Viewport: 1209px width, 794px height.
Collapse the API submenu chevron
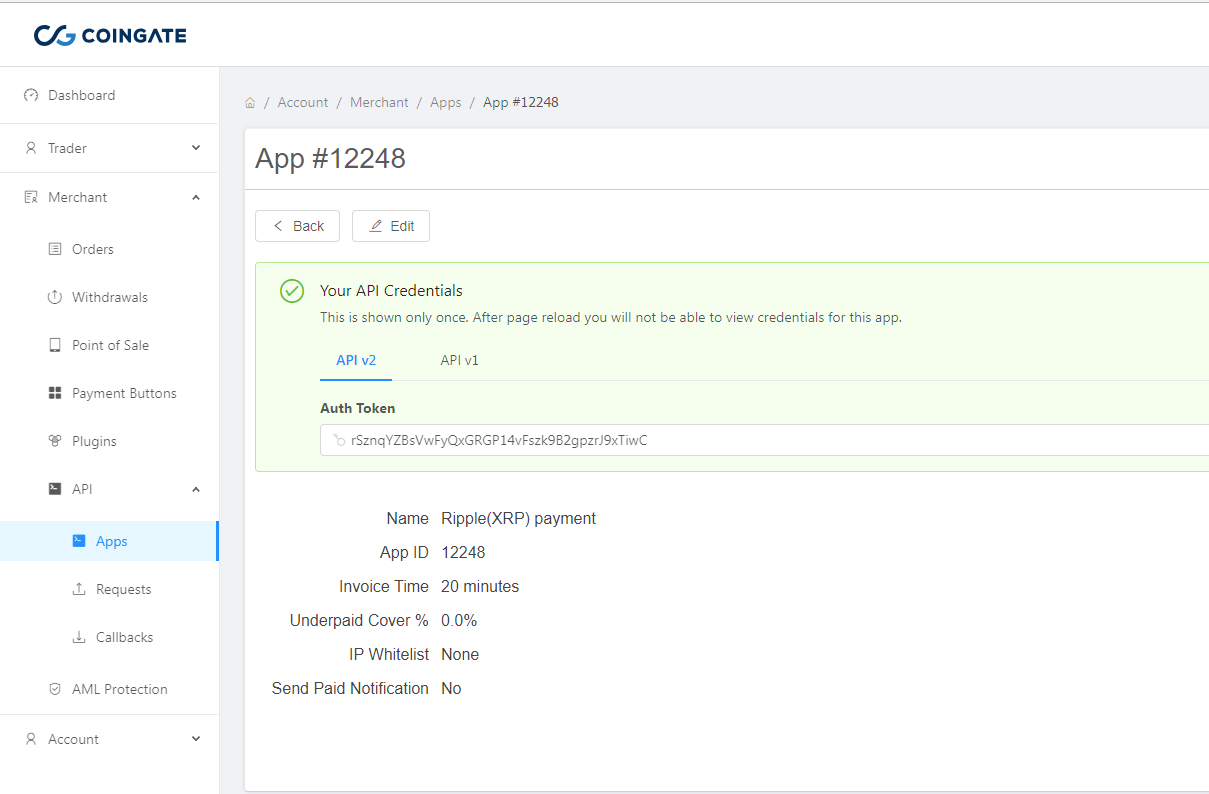point(196,489)
